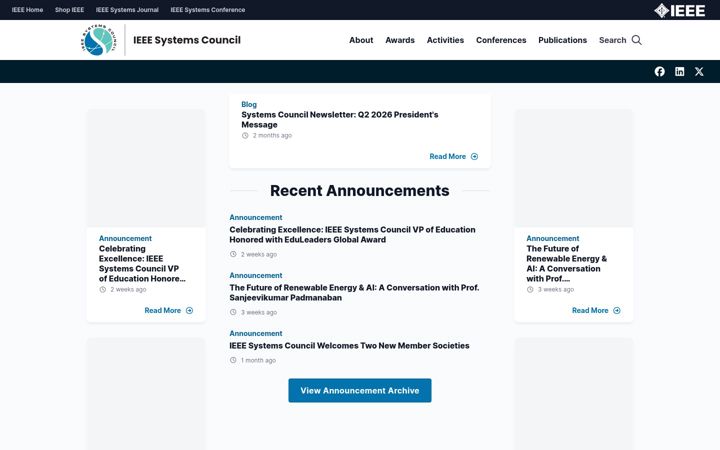Screen dimensions: 720x450
Task: Open the X social icon
Action: [699, 71]
